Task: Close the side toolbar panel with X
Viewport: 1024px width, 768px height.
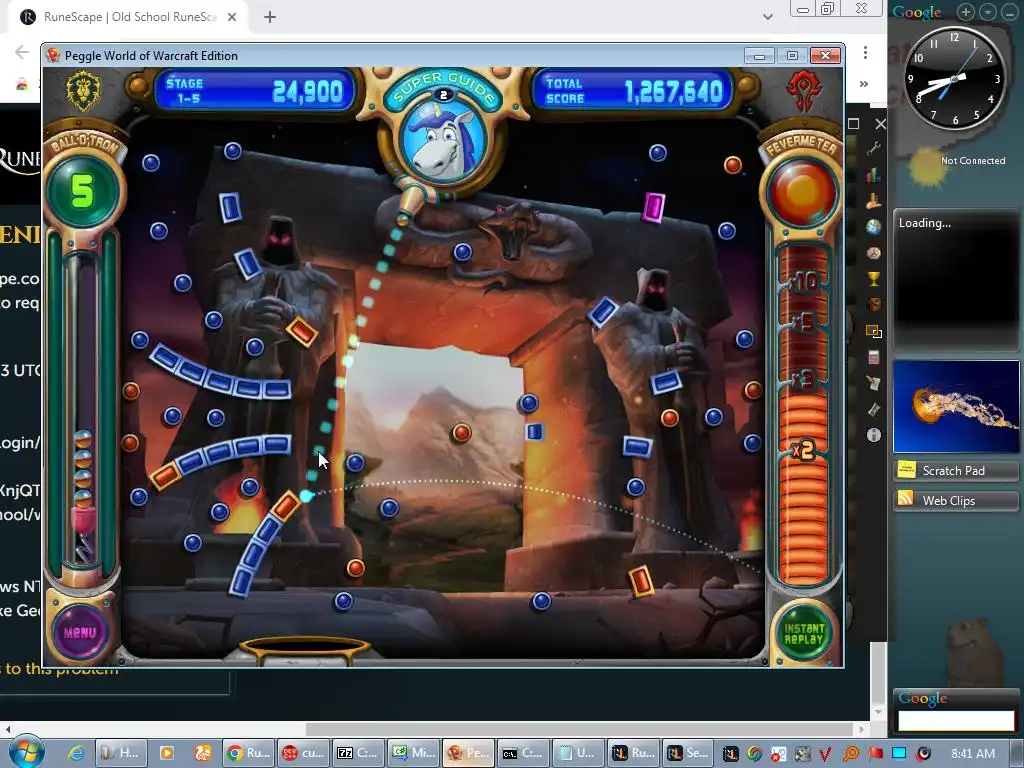Action: pos(880,124)
